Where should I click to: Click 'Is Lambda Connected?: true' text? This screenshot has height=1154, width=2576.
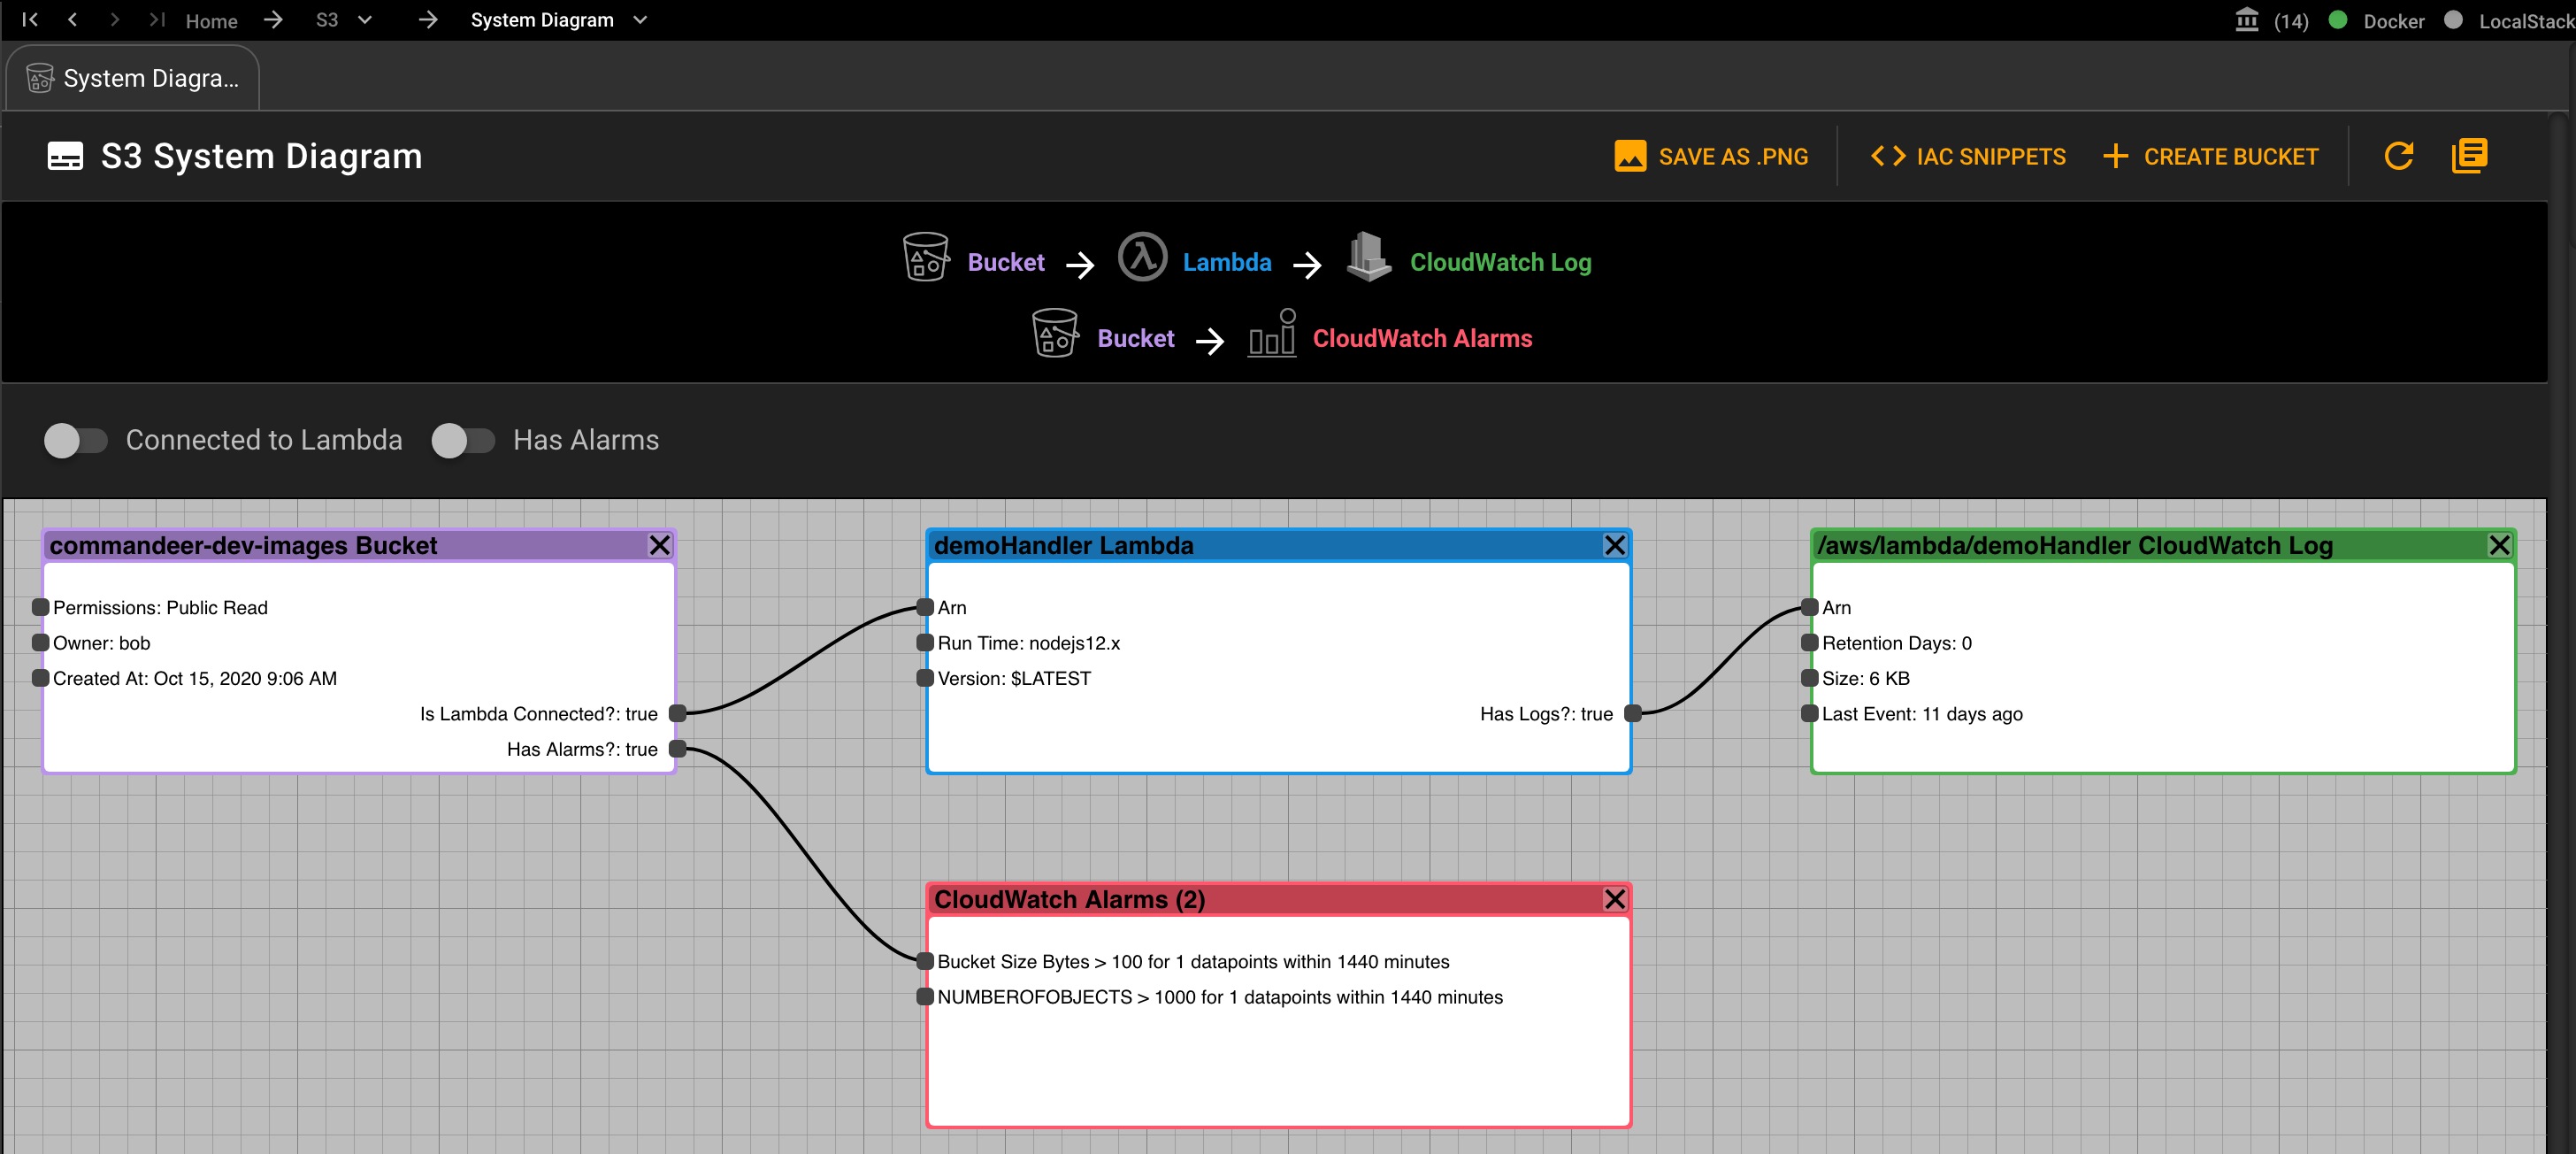pyautogui.click(x=538, y=714)
